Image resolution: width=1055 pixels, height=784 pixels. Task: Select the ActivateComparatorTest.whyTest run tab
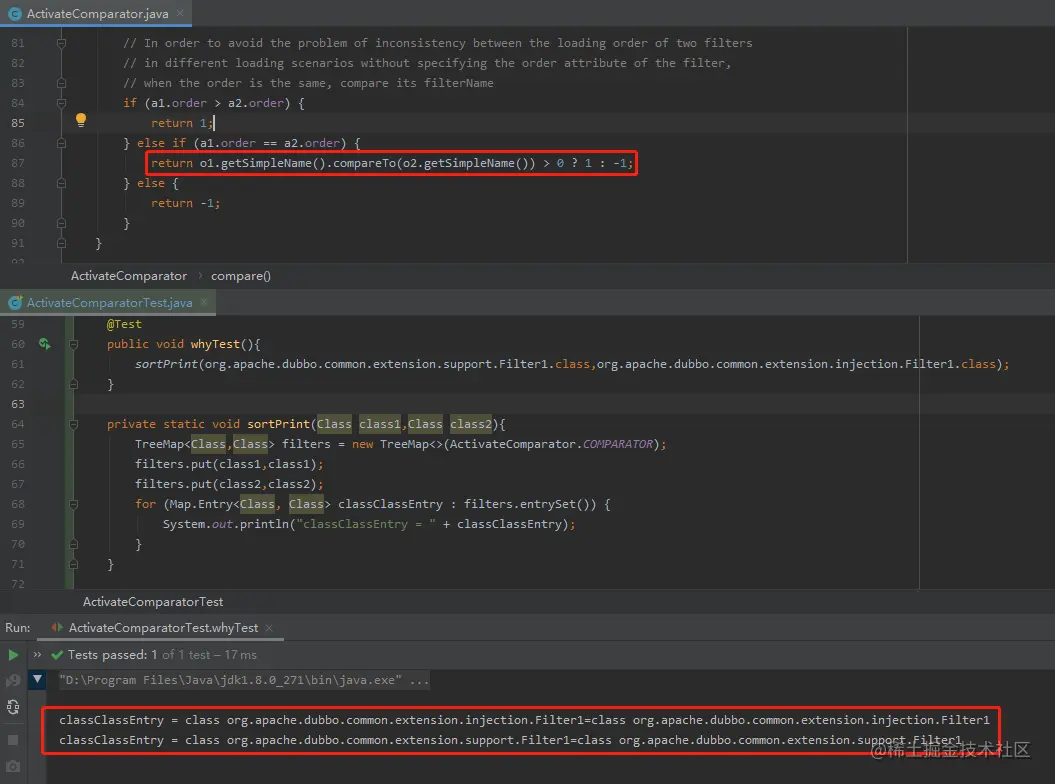point(163,627)
